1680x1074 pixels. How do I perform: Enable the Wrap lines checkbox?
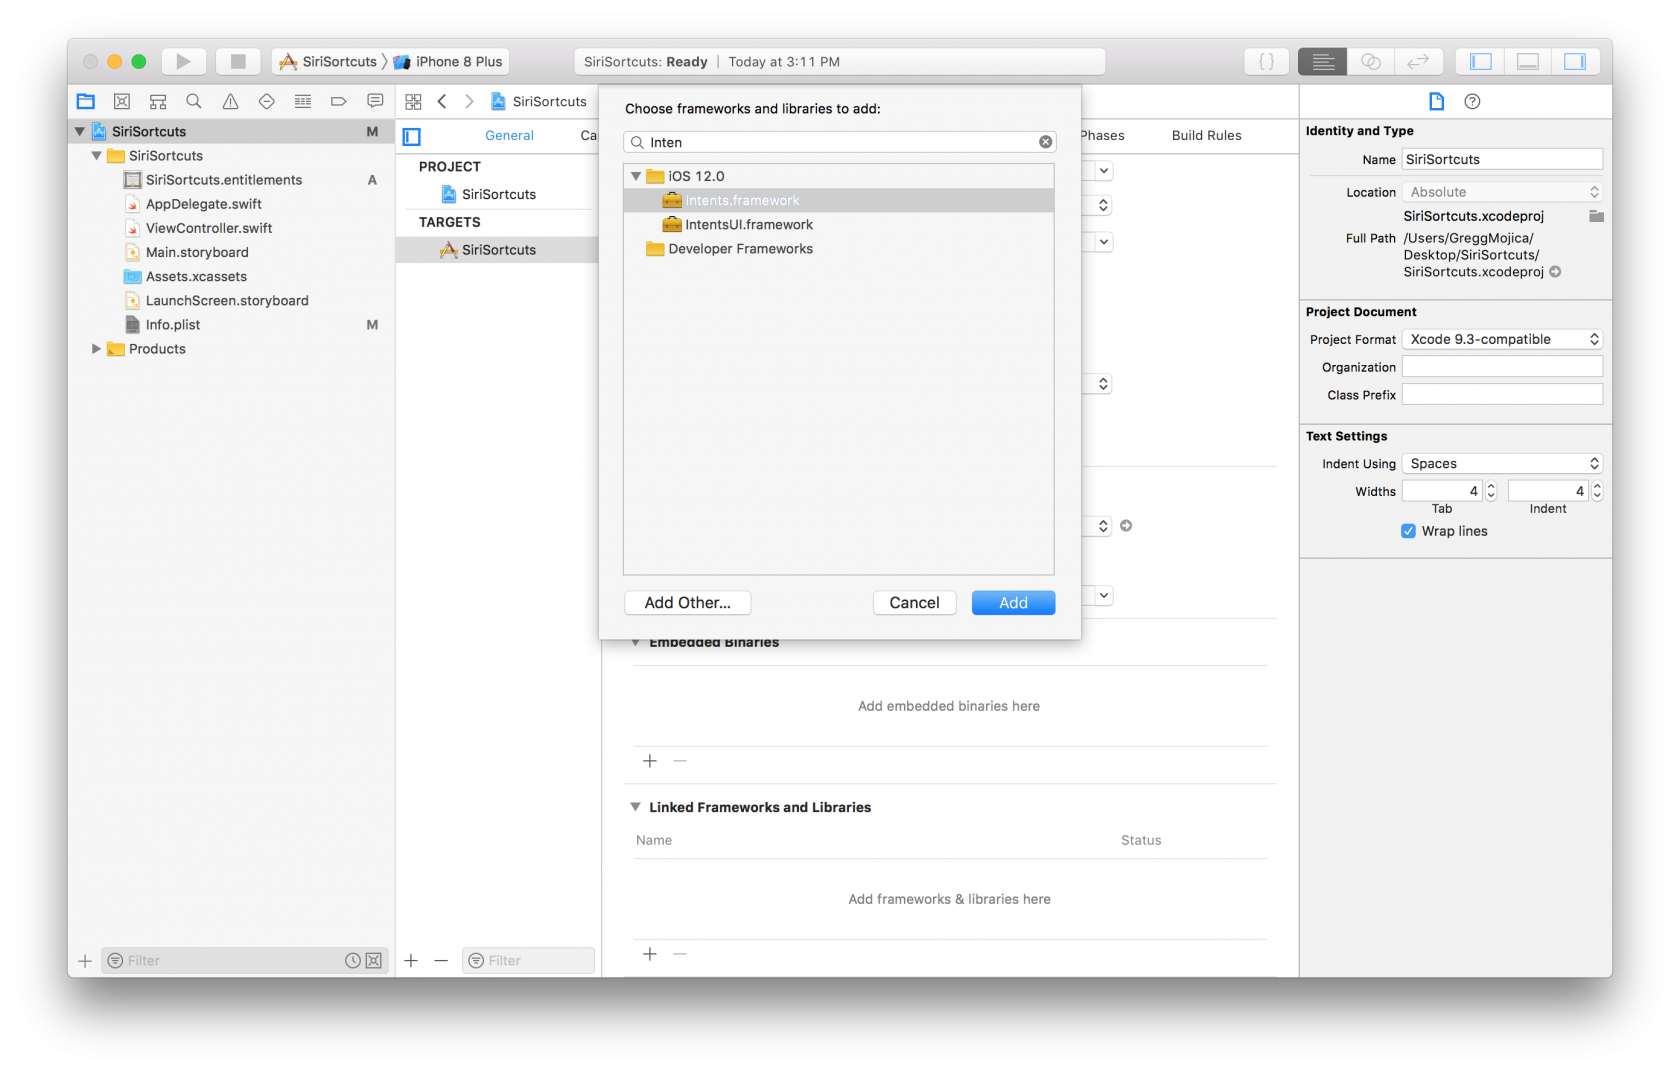[1408, 531]
